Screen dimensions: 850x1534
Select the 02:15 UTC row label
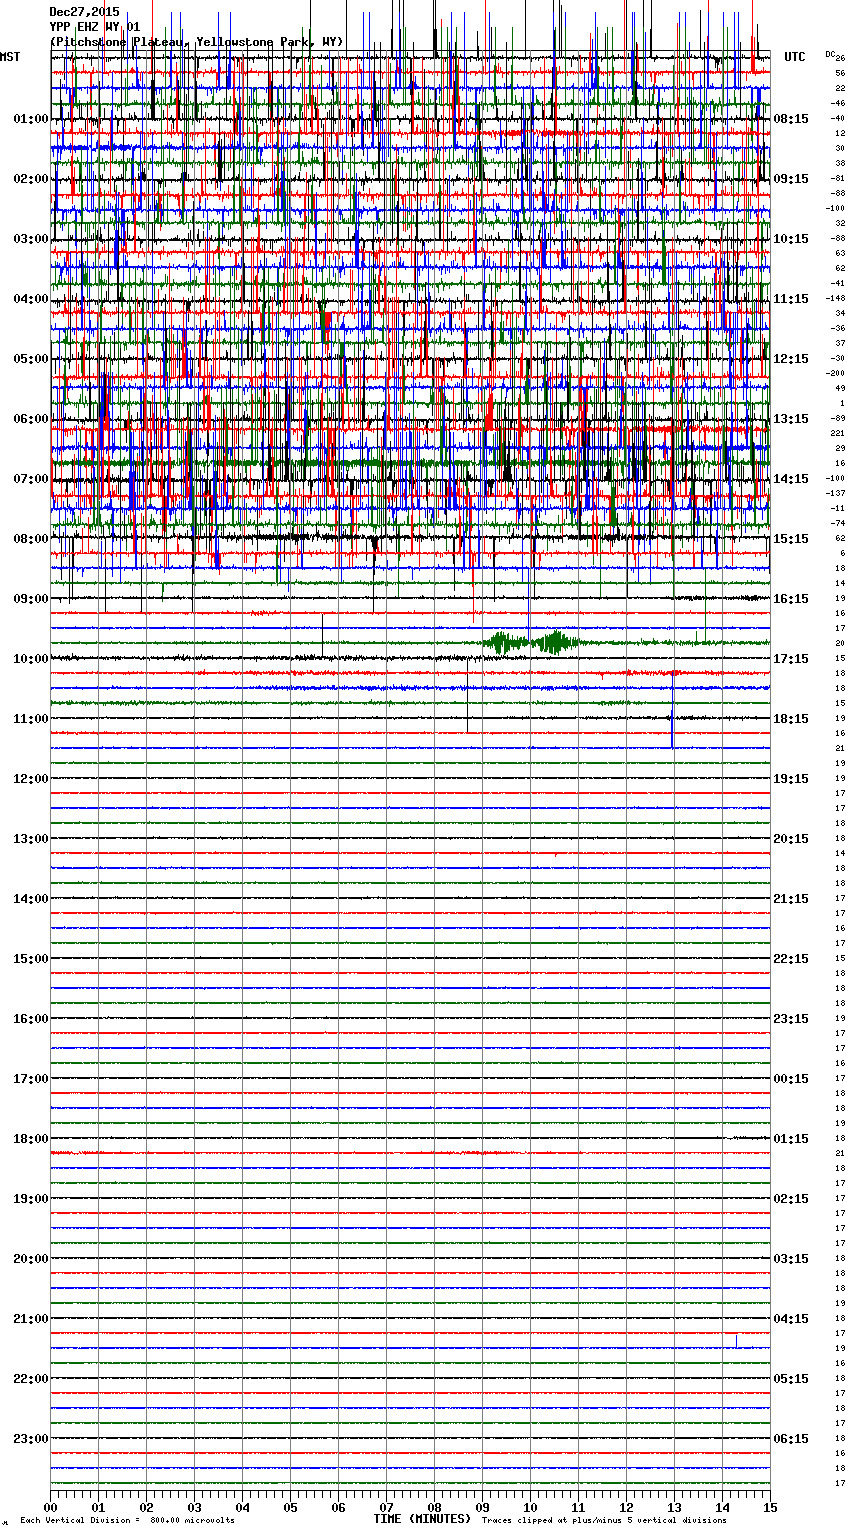[x=791, y=1199]
